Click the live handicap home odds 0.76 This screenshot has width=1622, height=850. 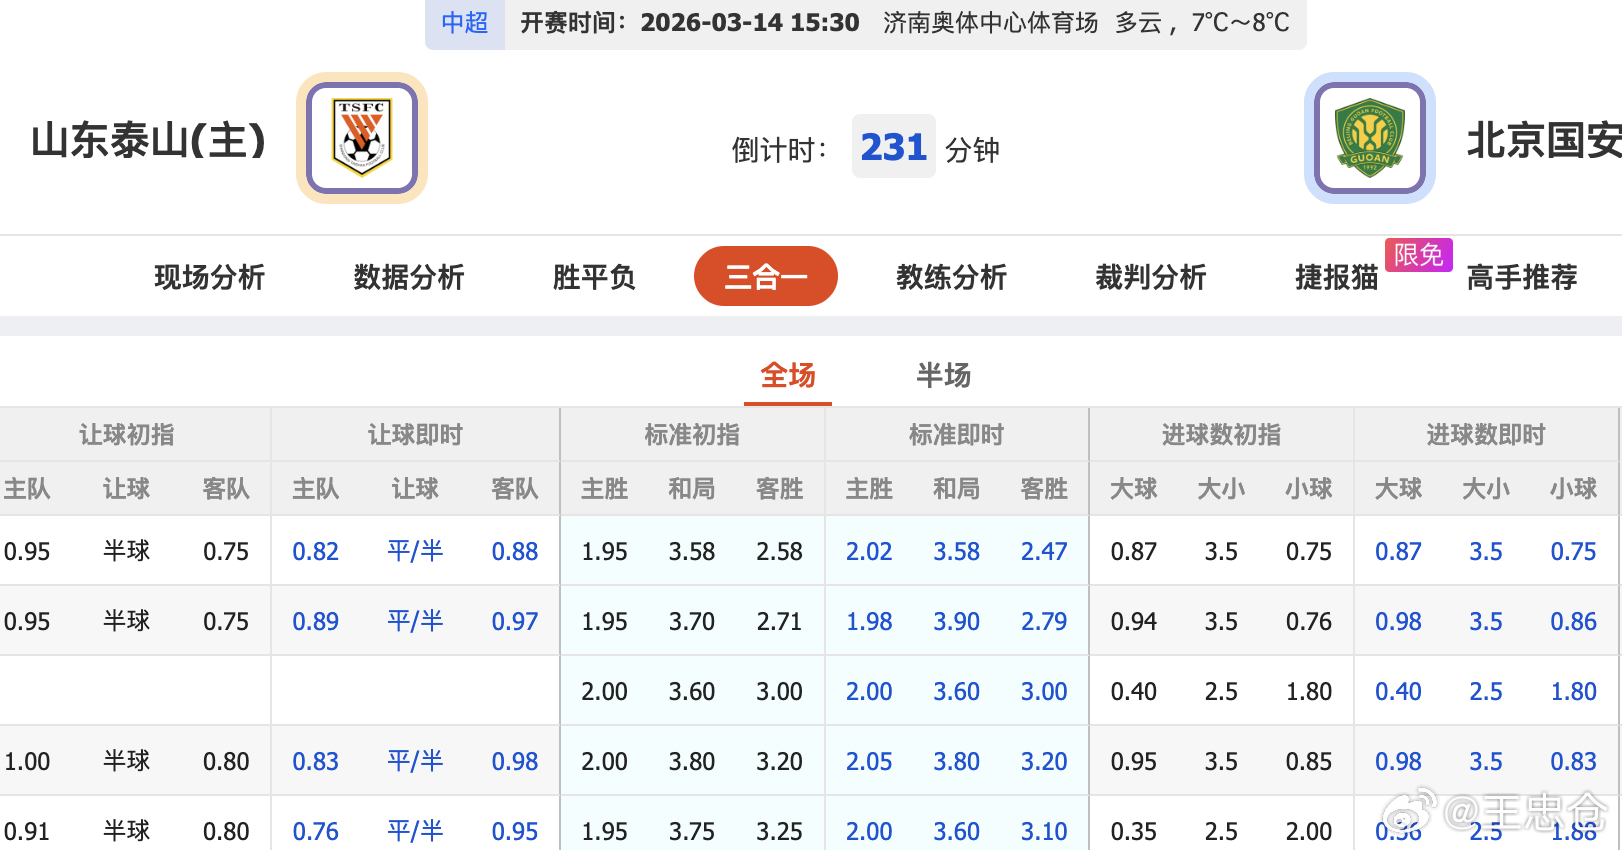coord(316,832)
